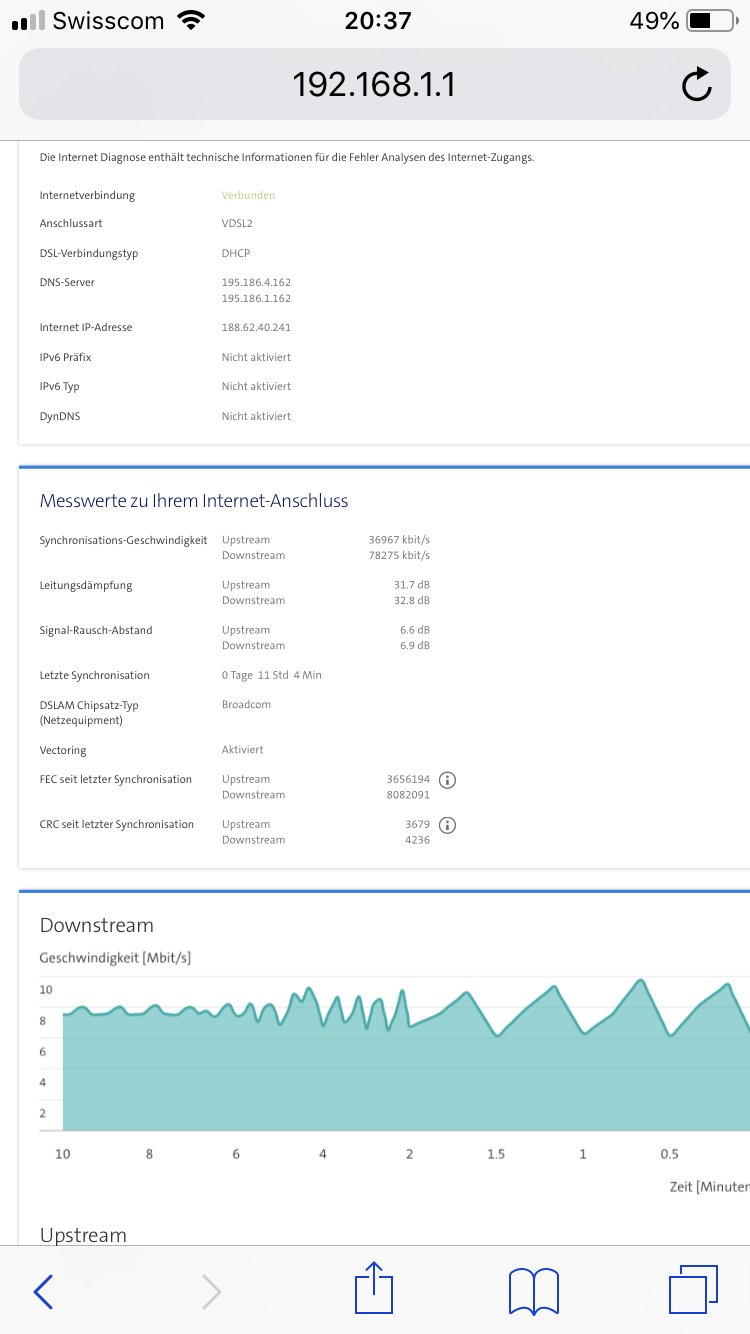The width and height of the screenshot is (750, 1334).
Task: Open the Share sheet icon
Action: [374, 1288]
